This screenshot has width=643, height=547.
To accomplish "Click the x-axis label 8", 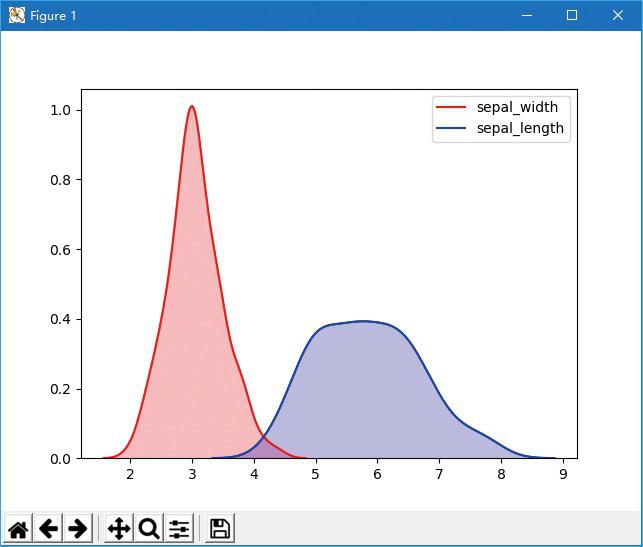I will click(501, 474).
